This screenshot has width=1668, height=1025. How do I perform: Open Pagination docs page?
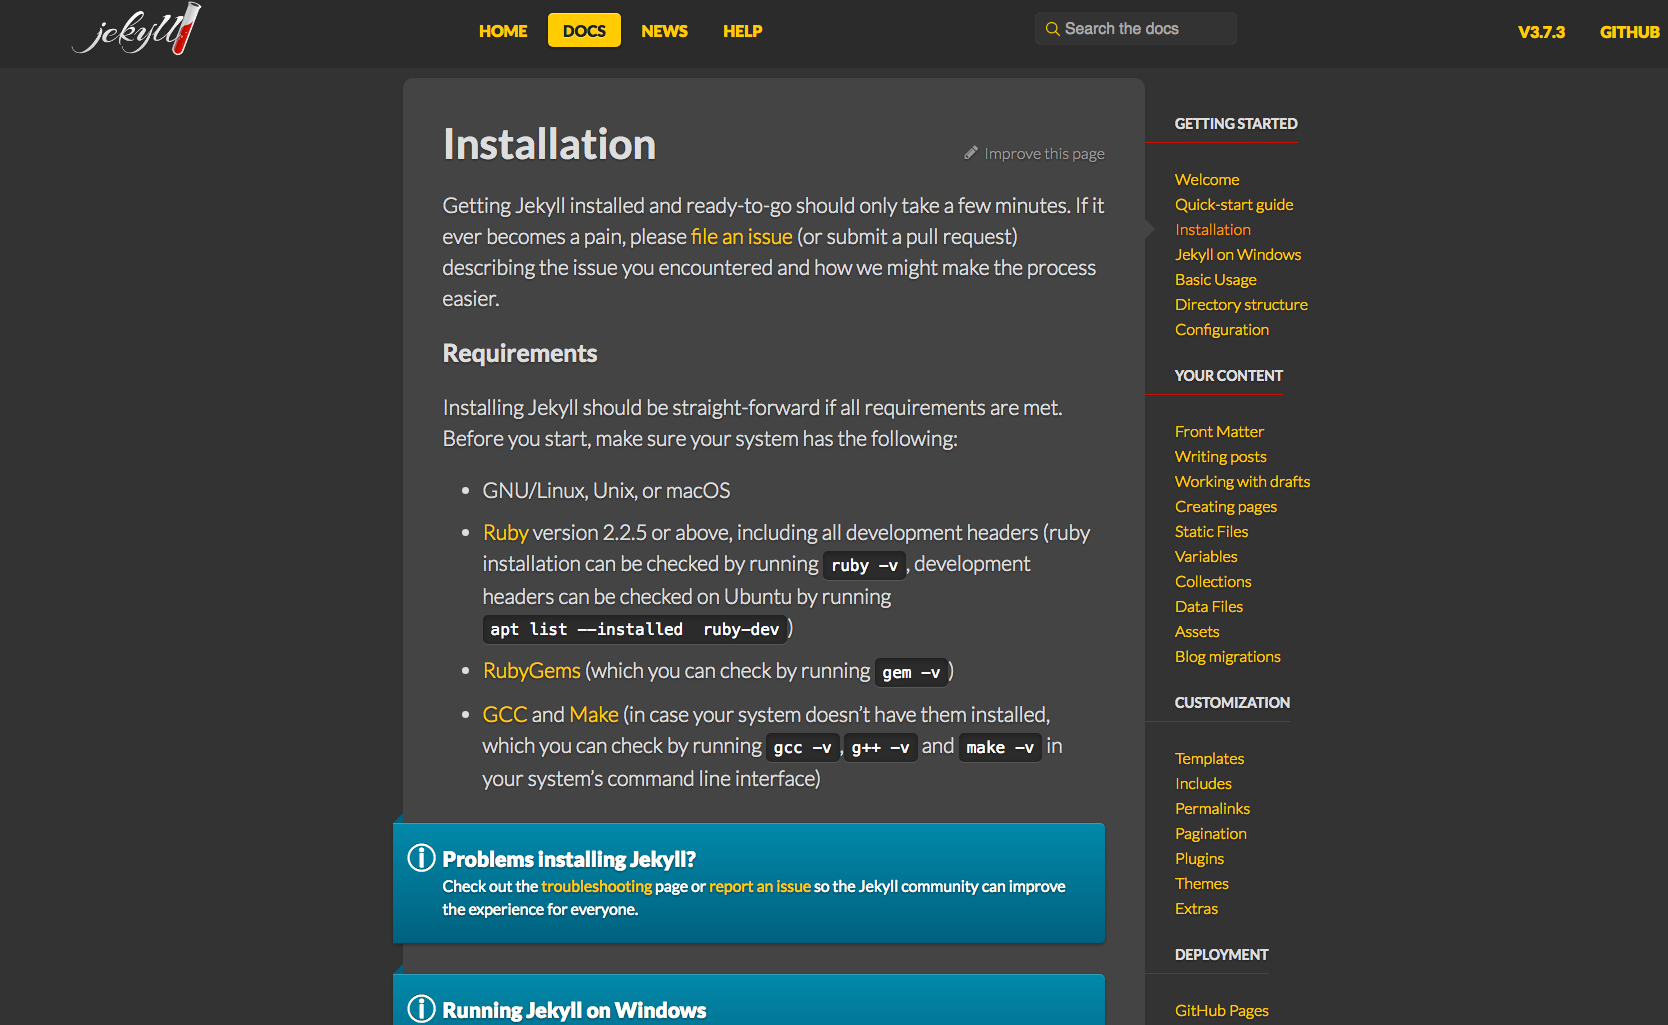(1210, 834)
